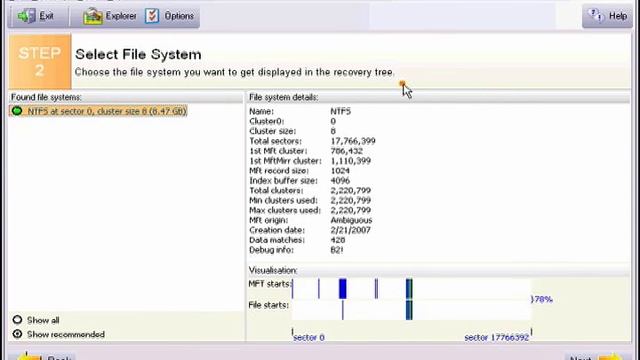Click the Total sectors value 17,766,399
Screen dimensions: 640x360
pos(353,141)
